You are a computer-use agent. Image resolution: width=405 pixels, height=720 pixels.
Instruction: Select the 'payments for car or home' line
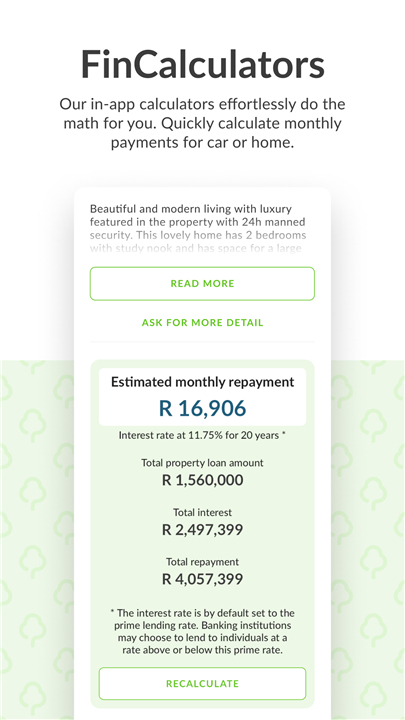tap(202, 143)
